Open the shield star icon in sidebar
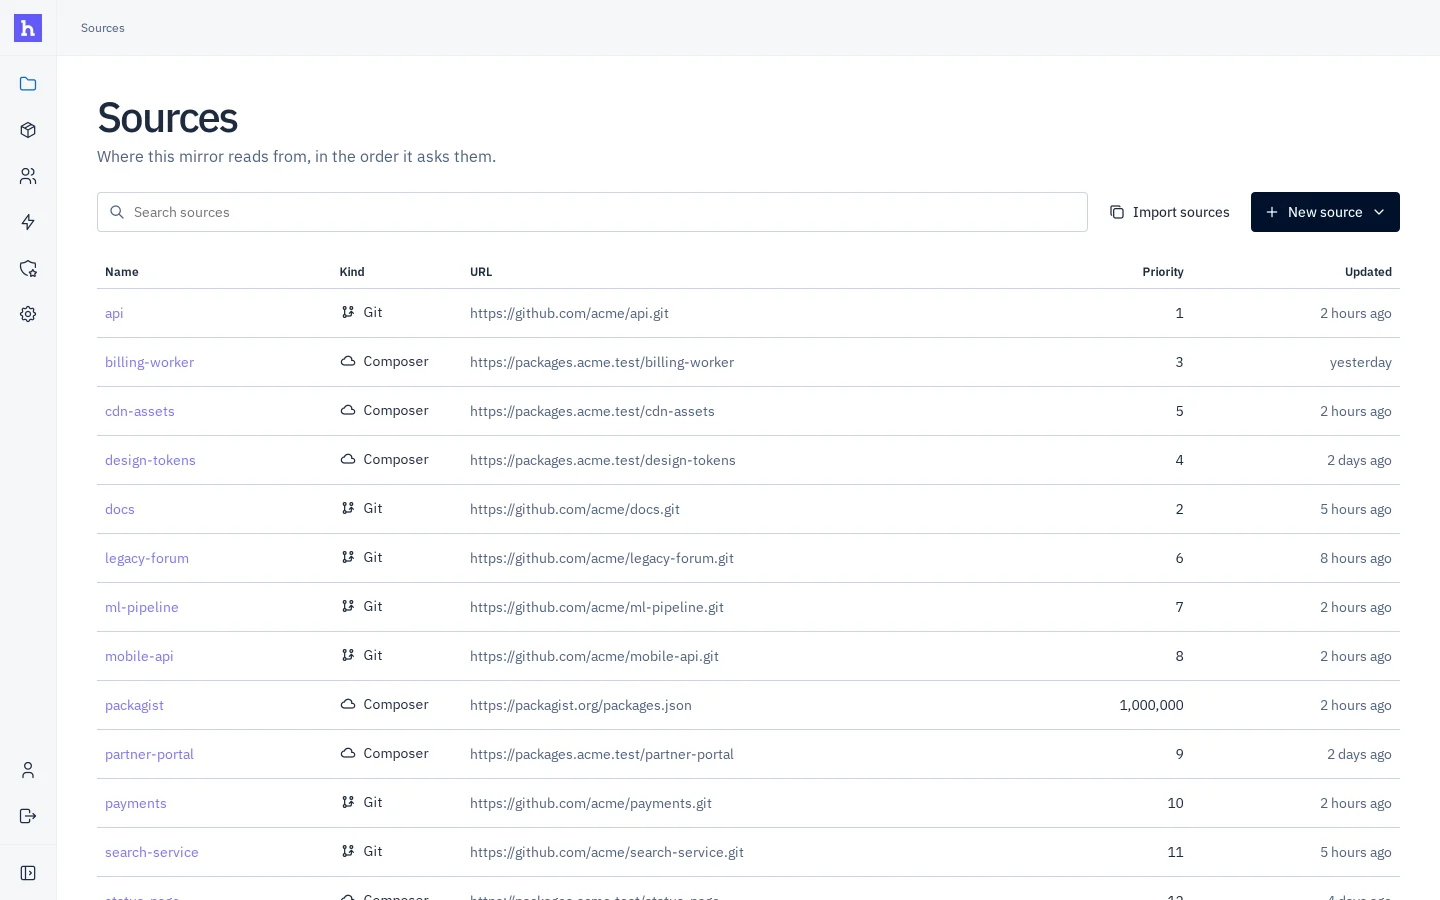1440x900 pixels. click(28, 268)
